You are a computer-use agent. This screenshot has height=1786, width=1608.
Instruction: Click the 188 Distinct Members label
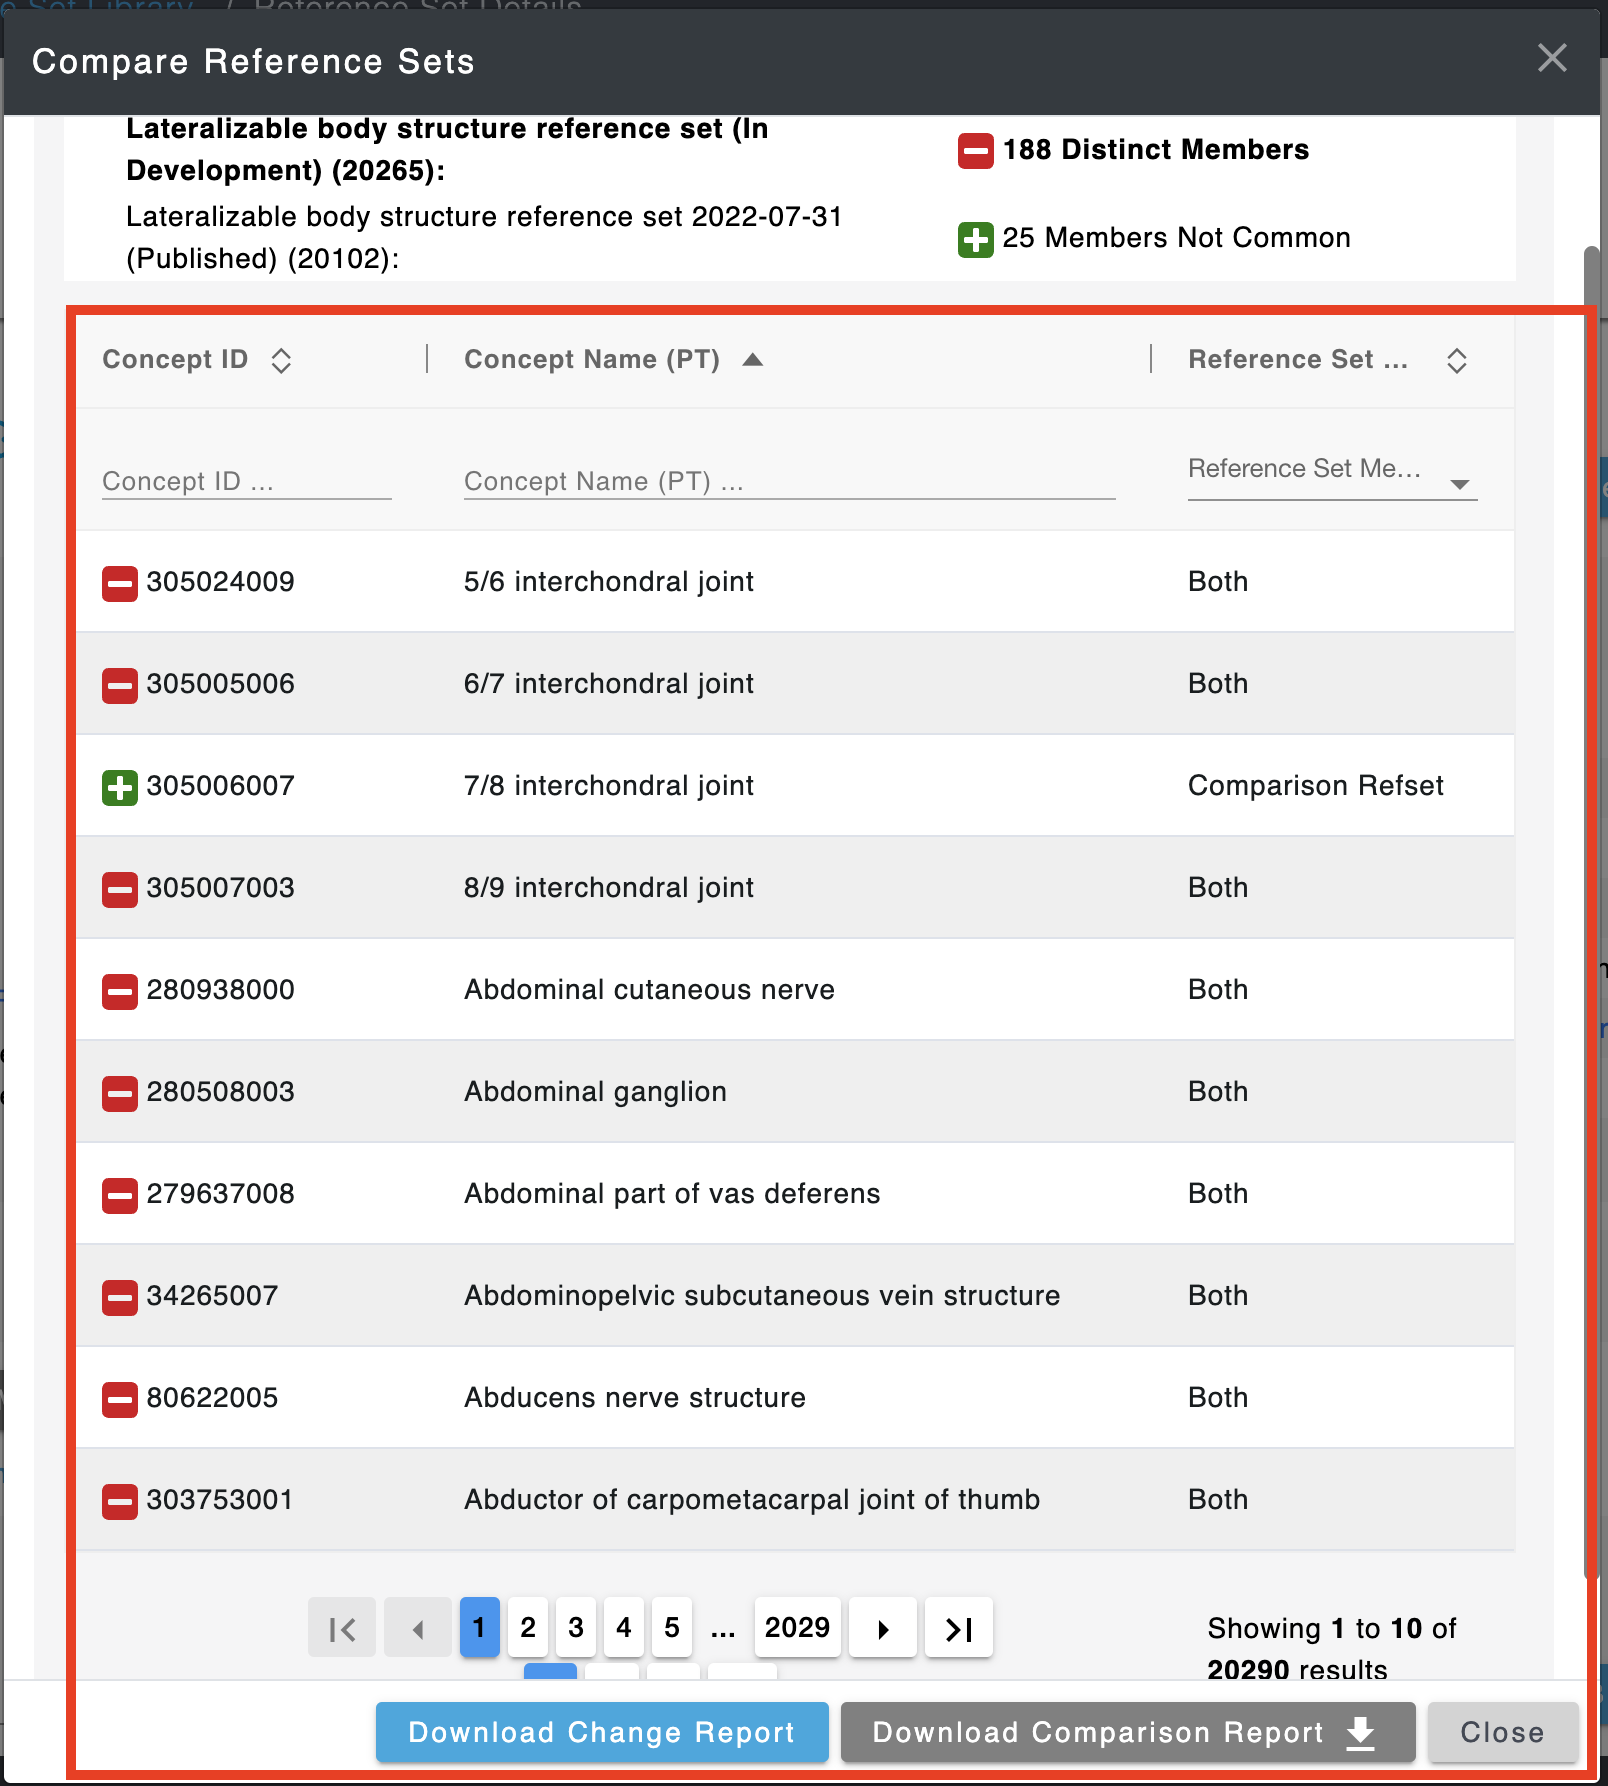(x=1156, y=150)
